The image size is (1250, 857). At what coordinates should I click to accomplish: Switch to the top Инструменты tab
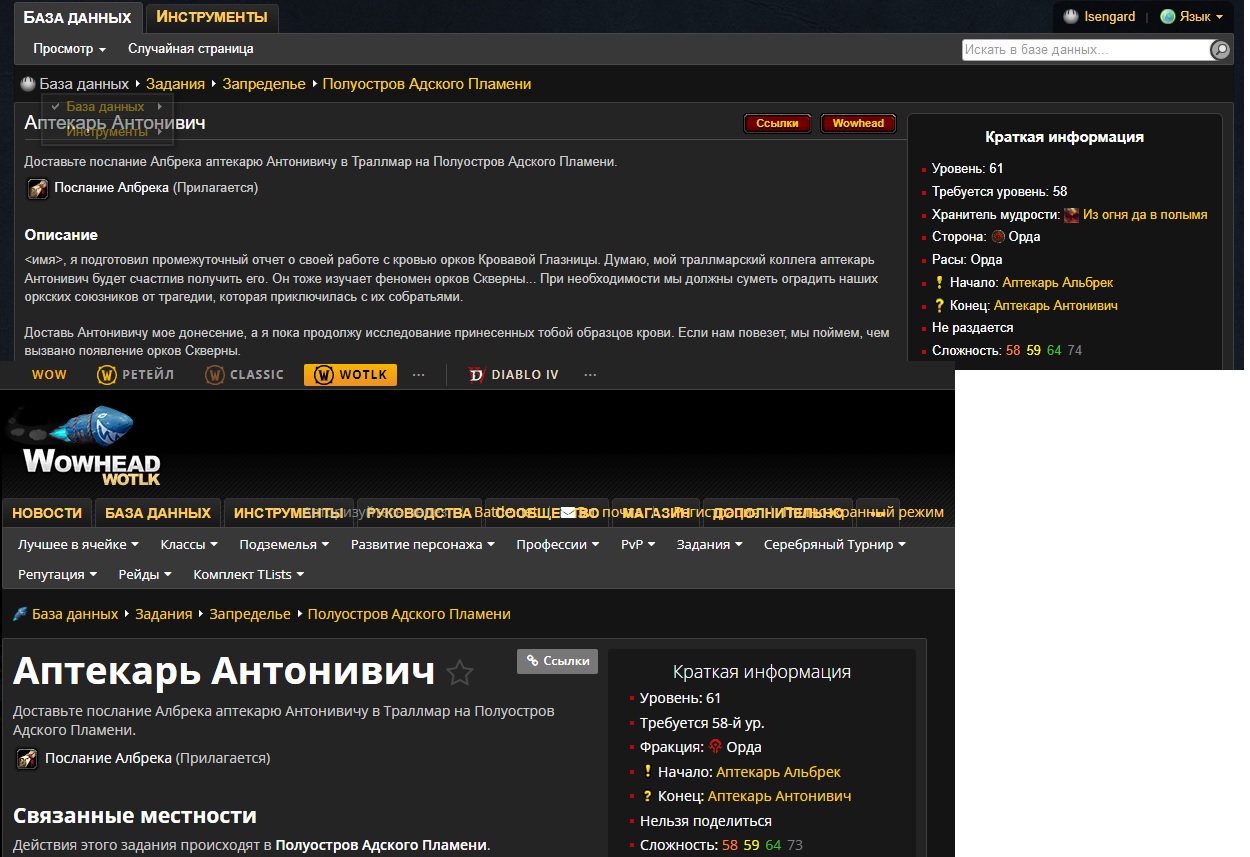coord(212,17)
